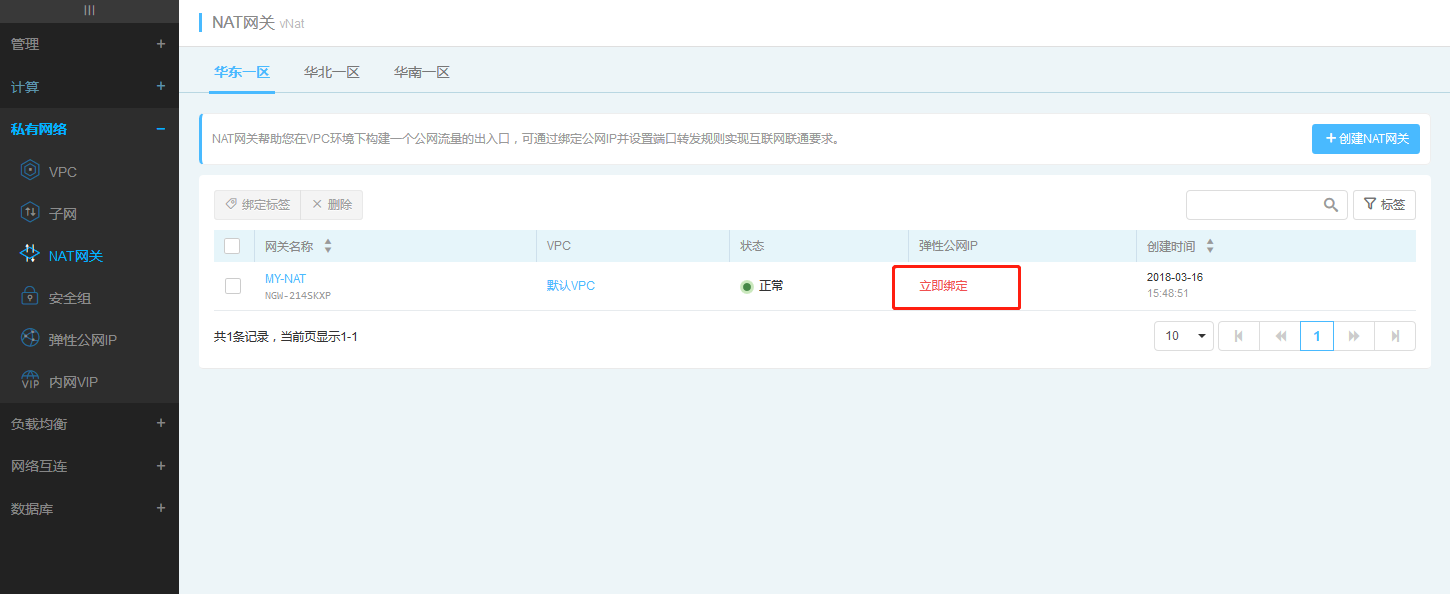This screenshot has width=1450, height=594.
Task: Open 内网VIP sidebar entry
Action: tap(72, 382)
